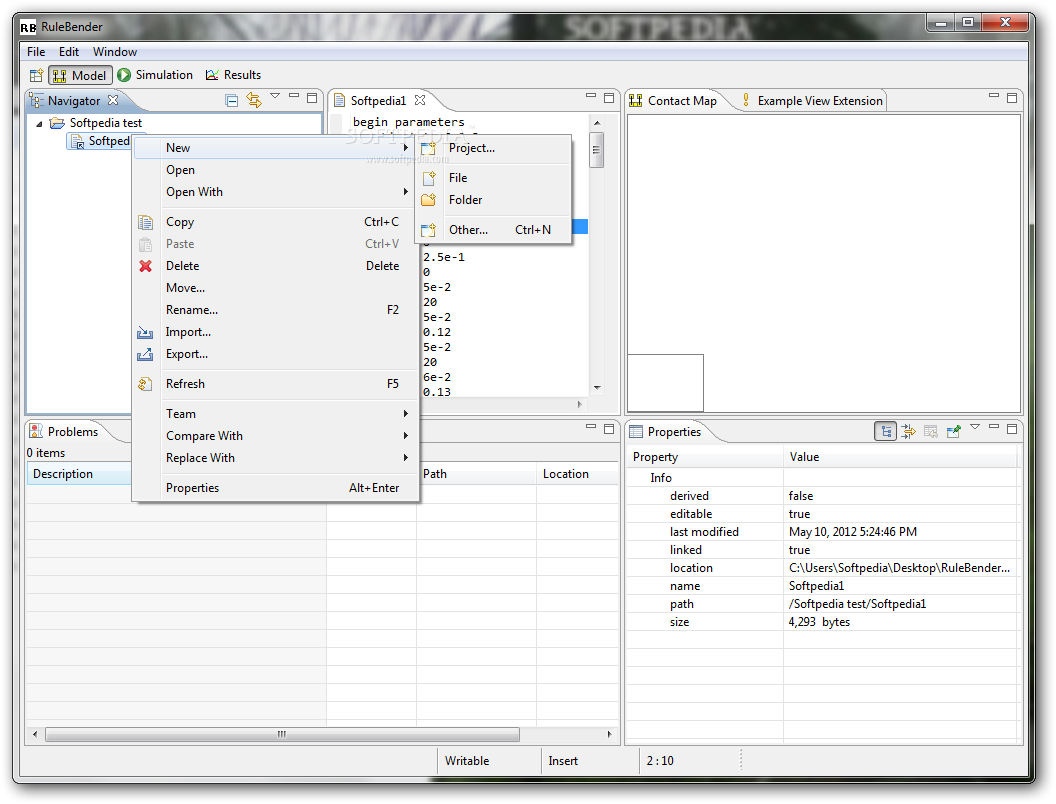Close the Softpedia1 editor tab

[x=420, y=100]
